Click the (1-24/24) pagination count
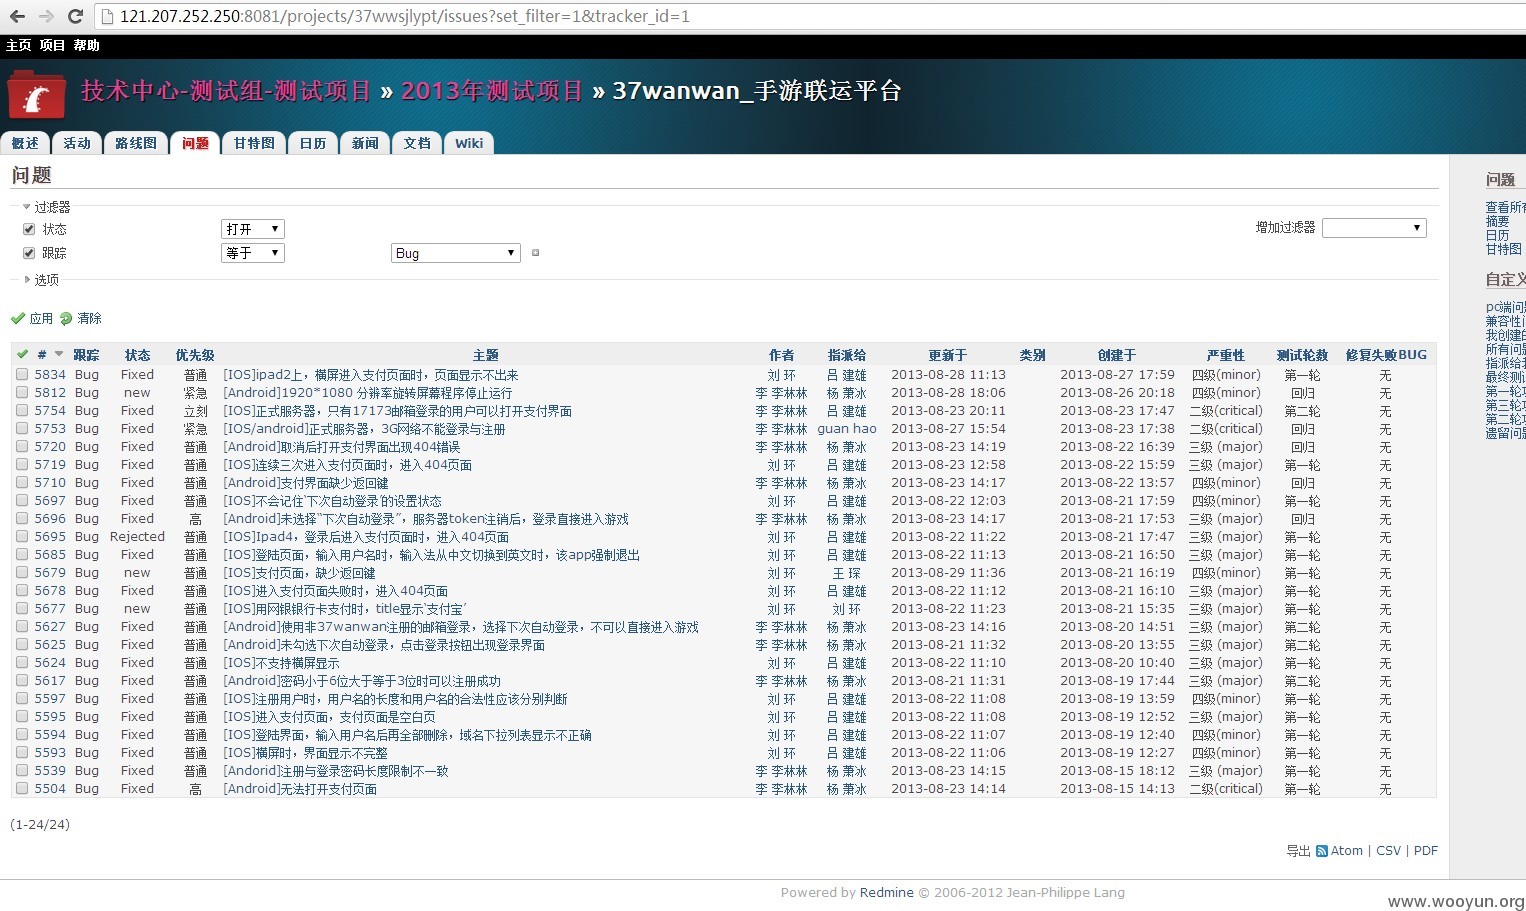The image size is (1526, 911). point(40,825)
